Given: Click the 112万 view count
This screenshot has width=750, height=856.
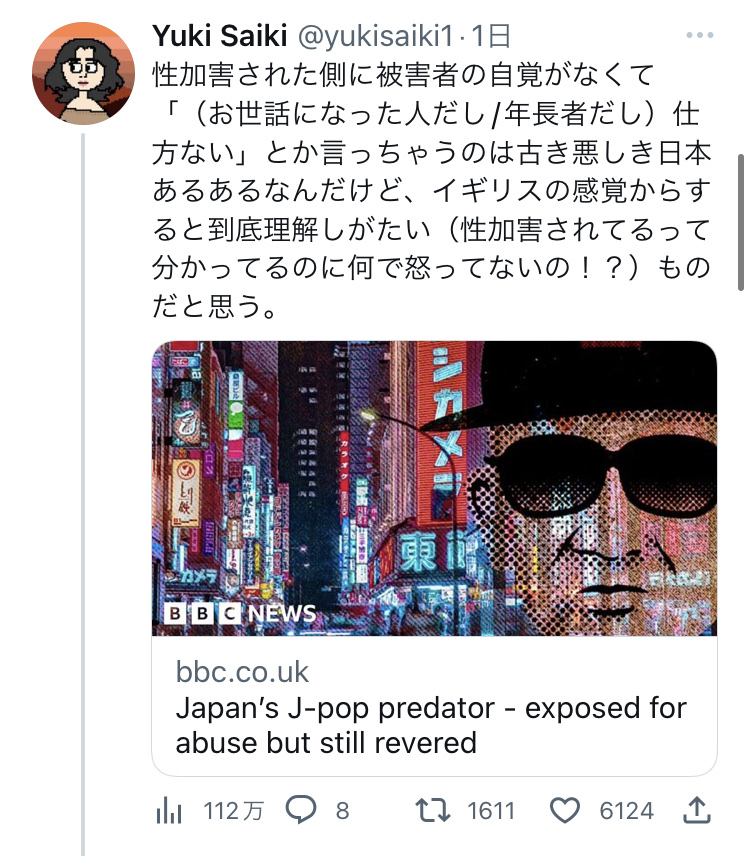Looking at the screenshot, I should tap(234, 811).
